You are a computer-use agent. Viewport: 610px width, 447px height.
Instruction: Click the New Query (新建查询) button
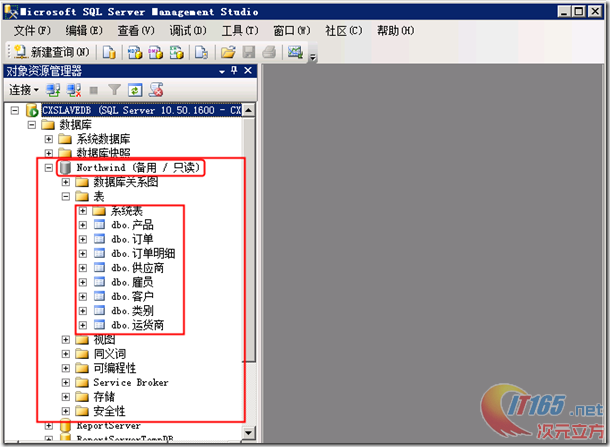click(x=52, y=52)
